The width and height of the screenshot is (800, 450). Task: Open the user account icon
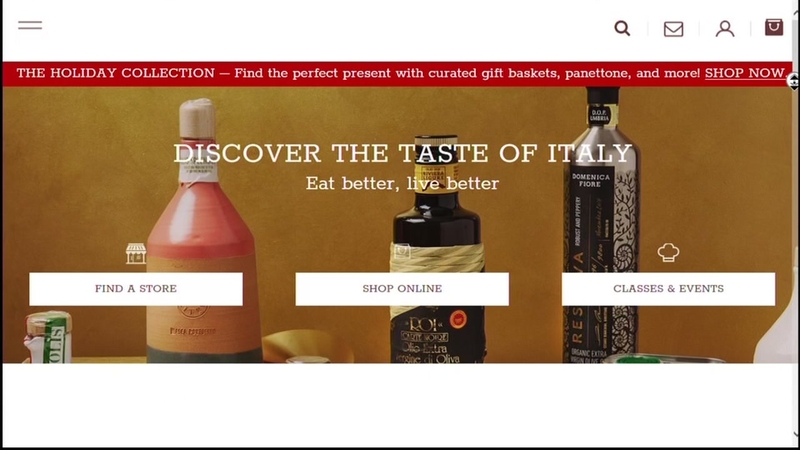point(724,29)
